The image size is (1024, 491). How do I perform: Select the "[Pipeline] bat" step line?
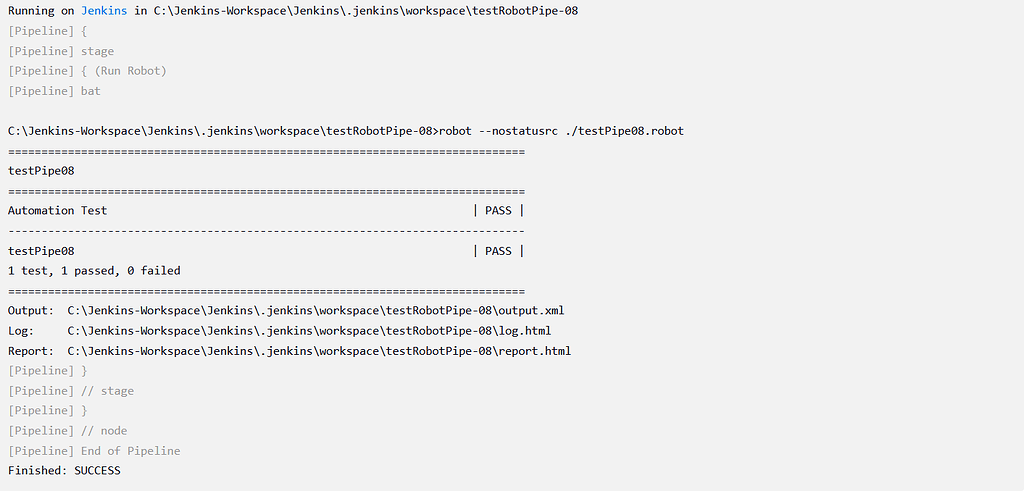[54, 91]
